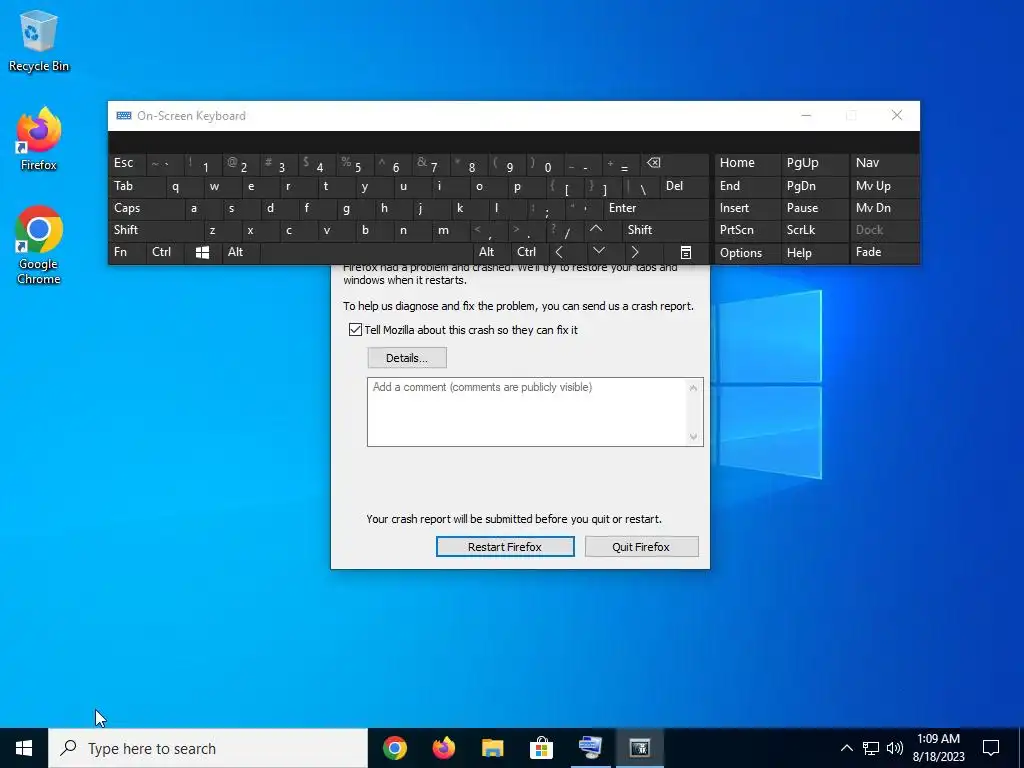1024x768 pixels.
Task: Open the network icon in system tray
Action: tap(871, 748)
